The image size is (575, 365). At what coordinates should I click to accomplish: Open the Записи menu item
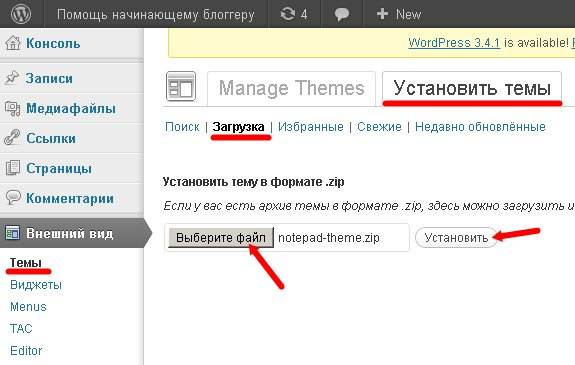click(49, 78)
